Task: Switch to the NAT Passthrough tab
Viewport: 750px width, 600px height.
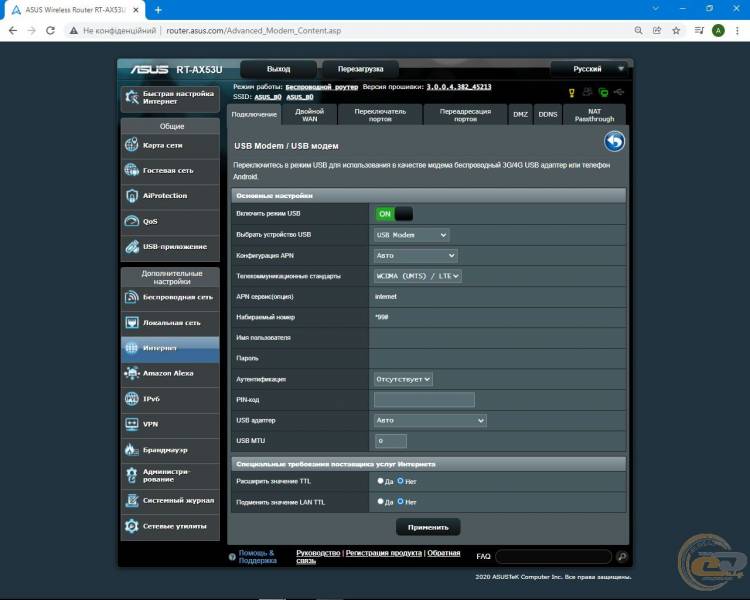Action: click(x=595, y=115)
